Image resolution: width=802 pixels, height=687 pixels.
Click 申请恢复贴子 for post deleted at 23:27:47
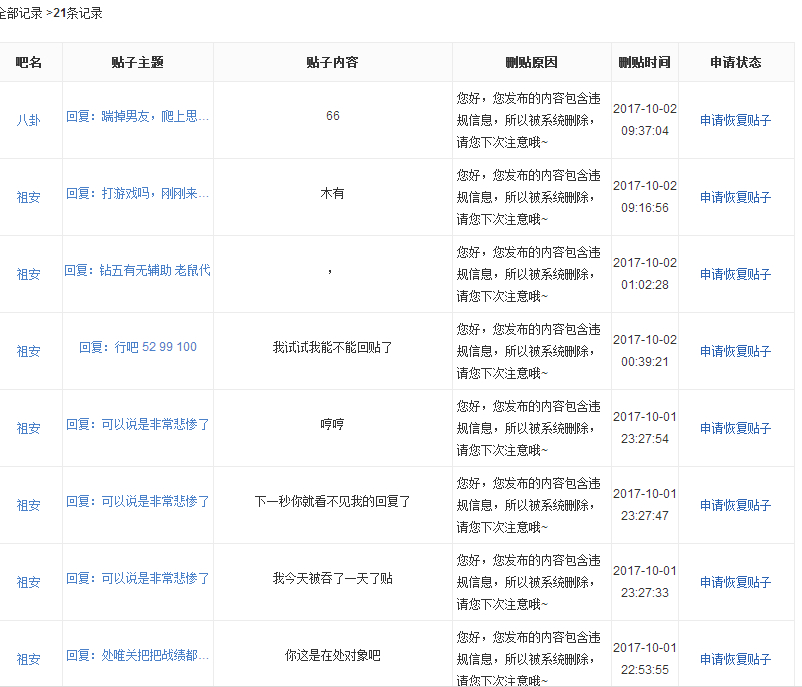point(735,505)
